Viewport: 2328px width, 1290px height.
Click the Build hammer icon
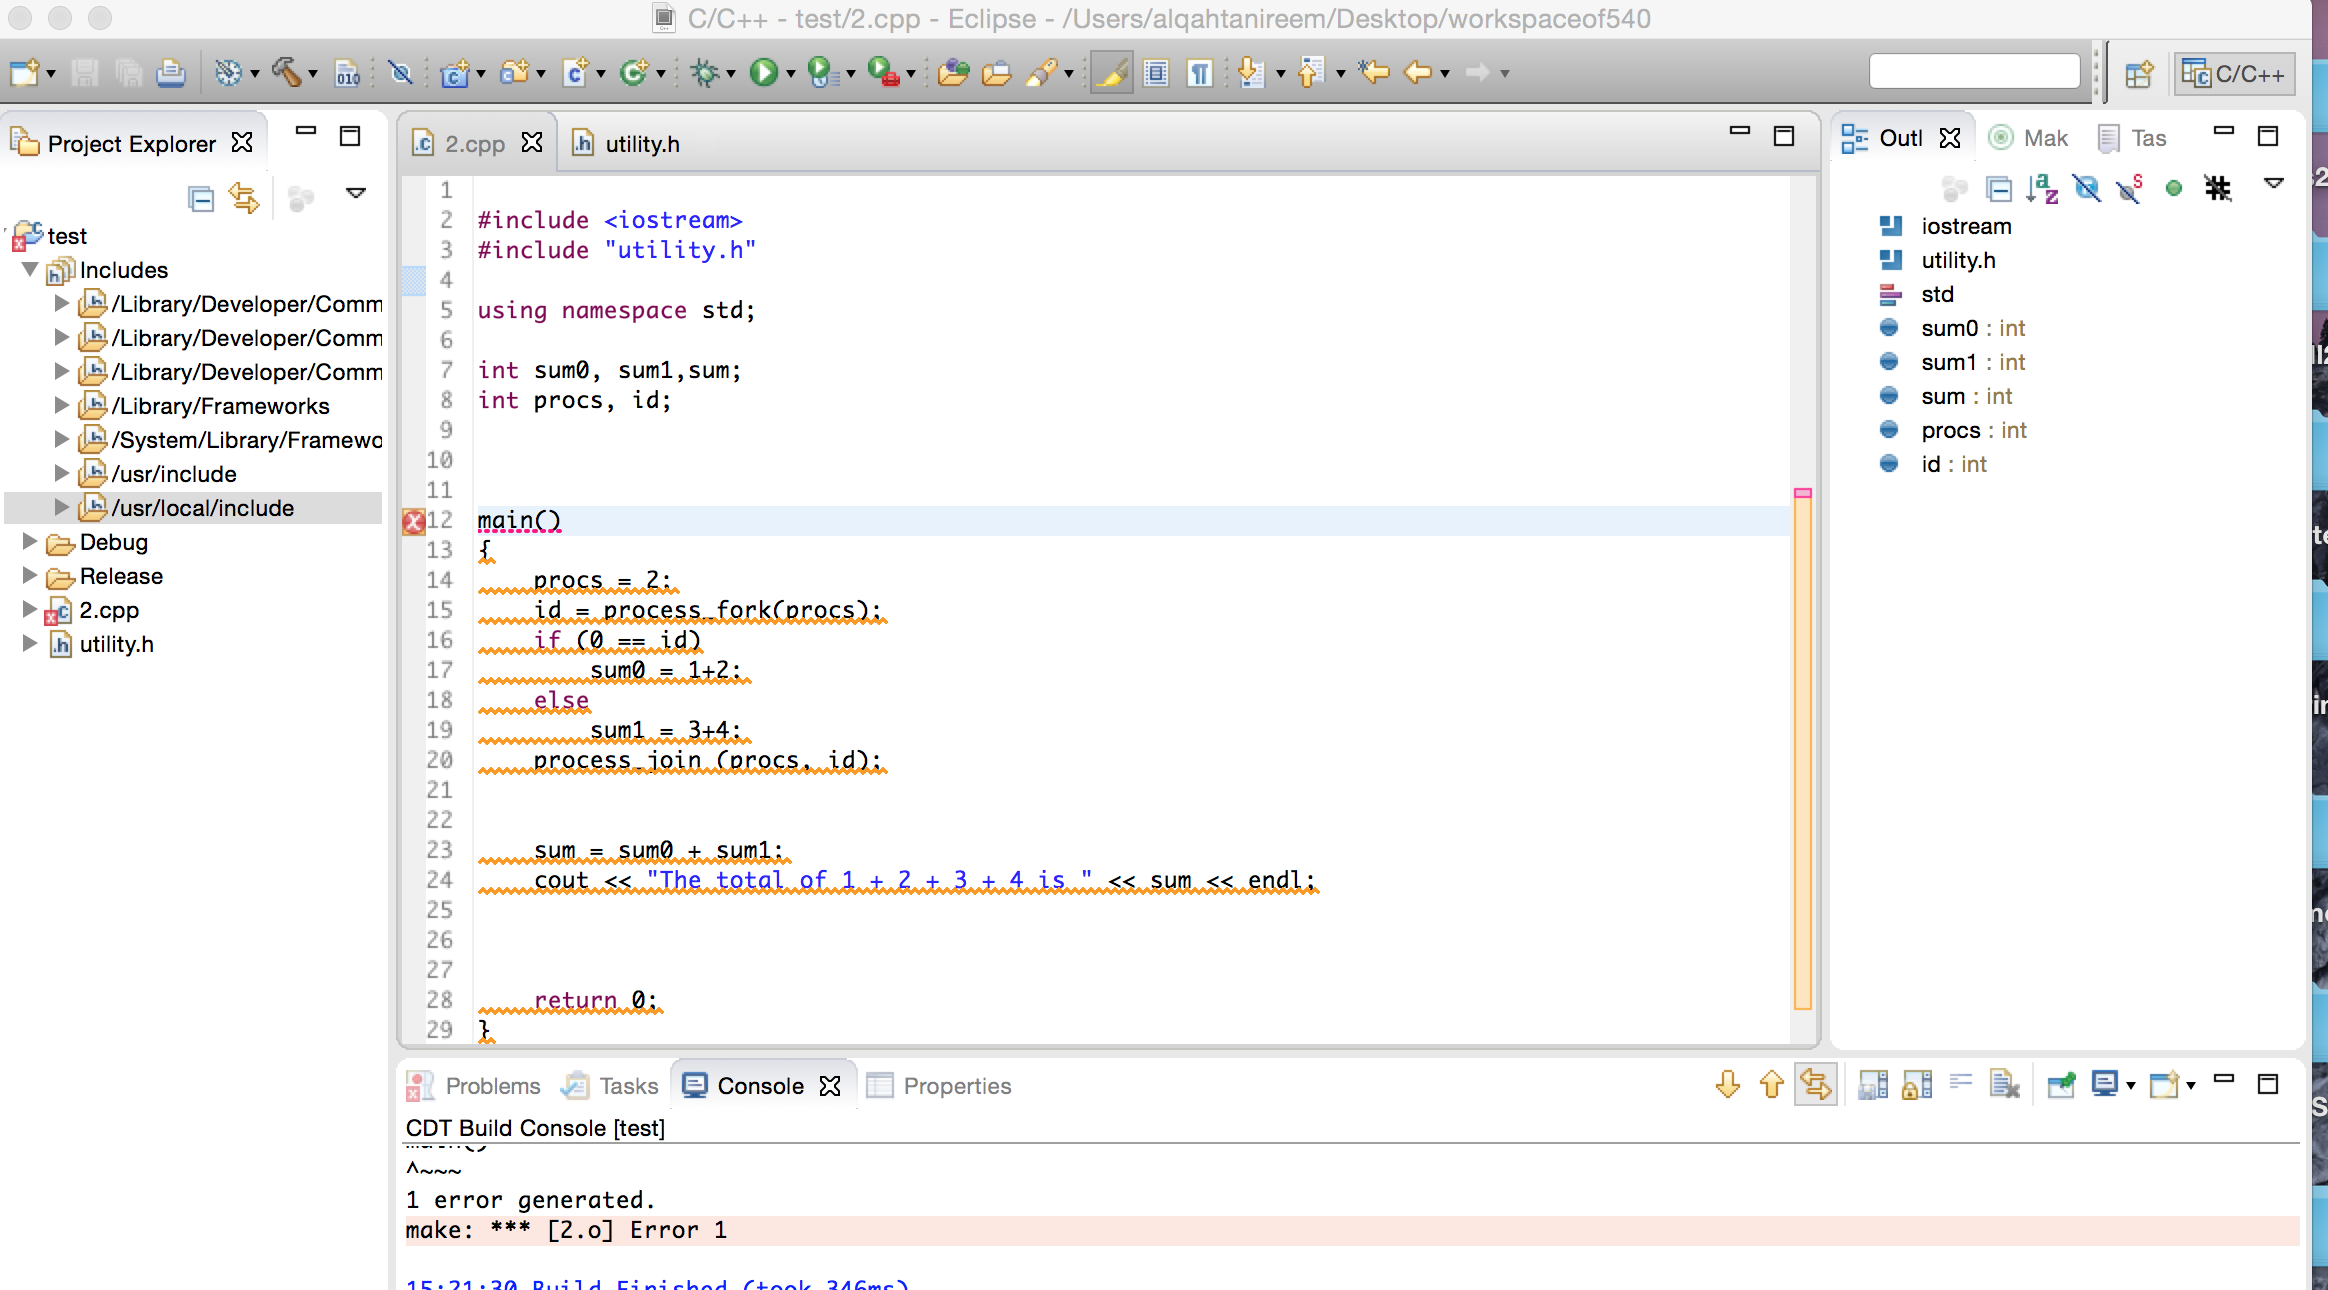286,73
